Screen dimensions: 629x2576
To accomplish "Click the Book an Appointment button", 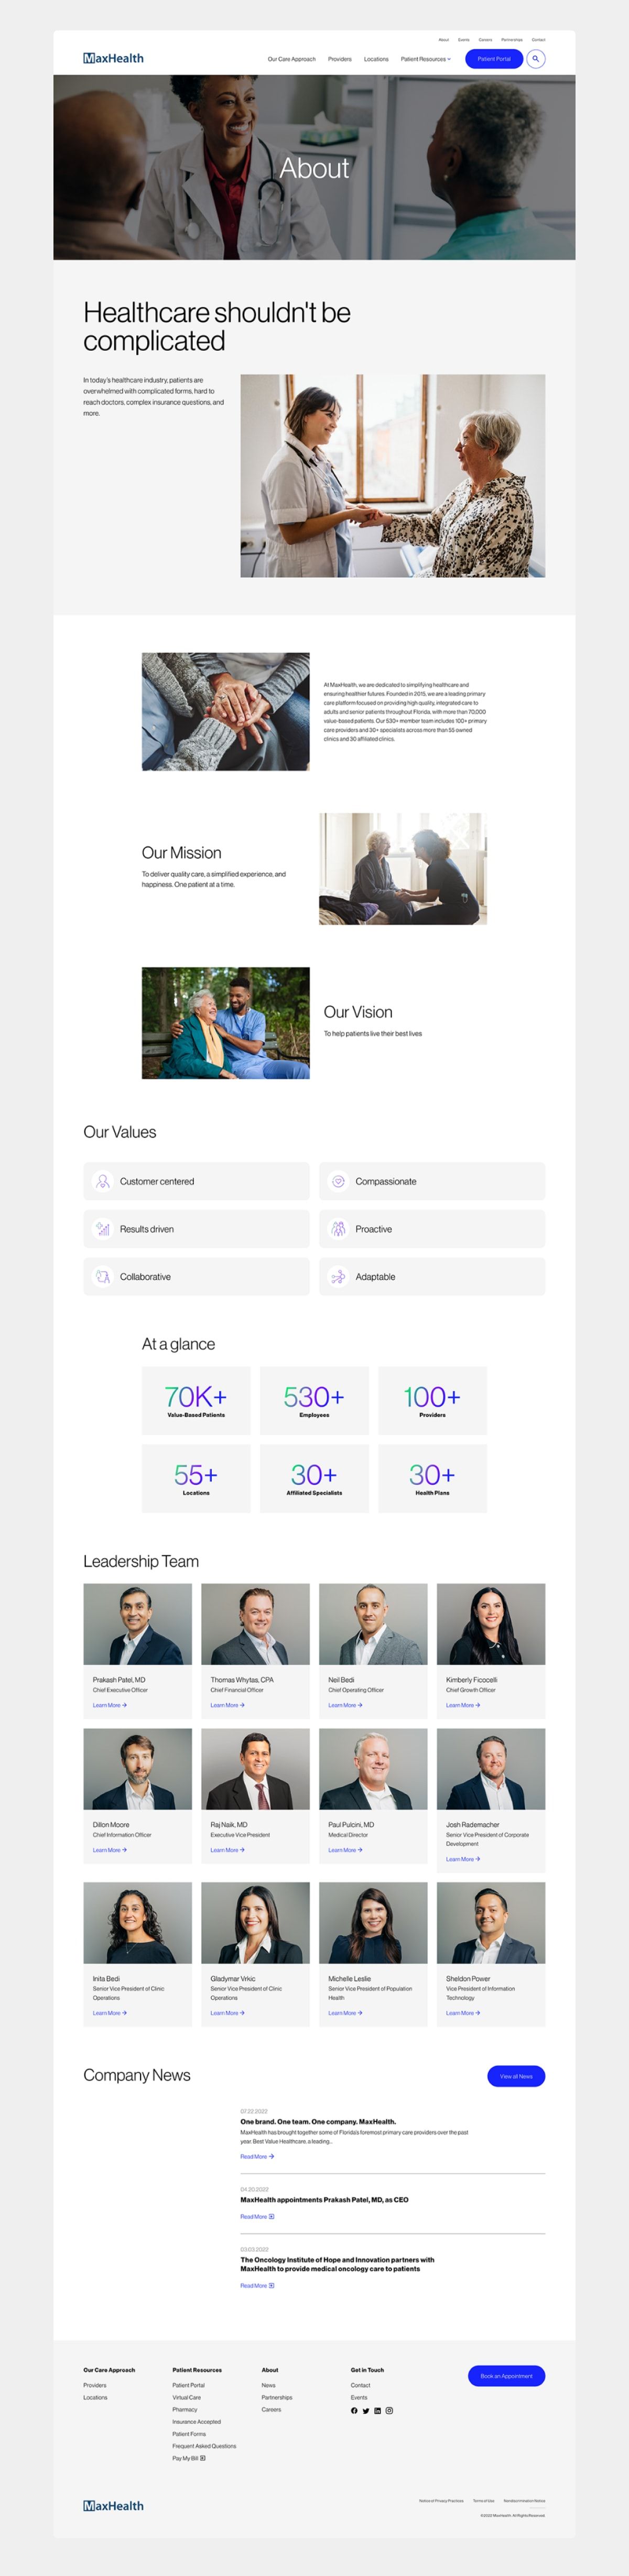I will 506,2375.
